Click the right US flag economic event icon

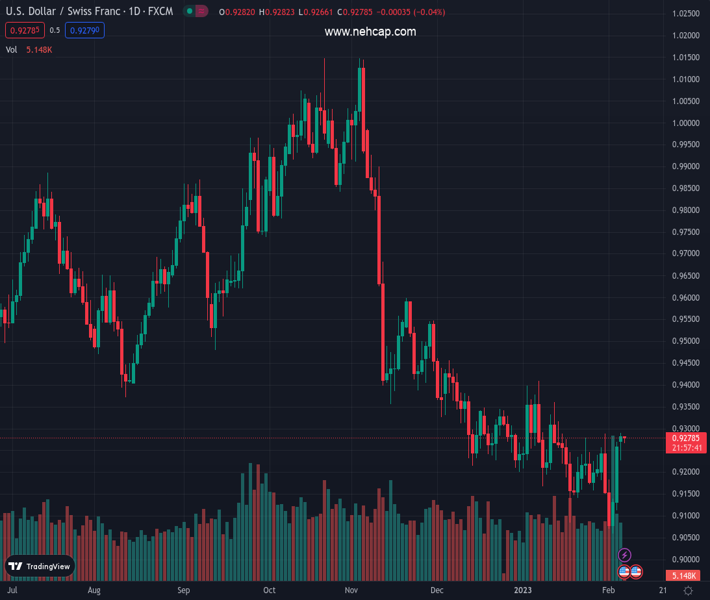(636, 572)
